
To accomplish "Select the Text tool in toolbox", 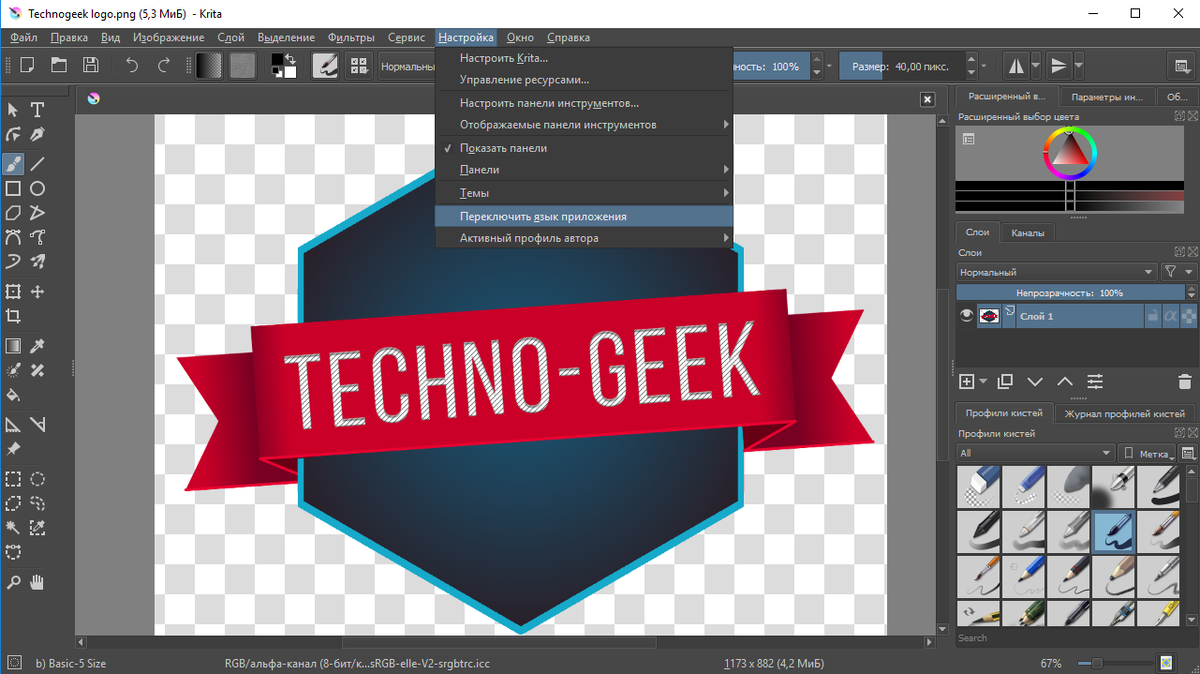I will point(37,109).
